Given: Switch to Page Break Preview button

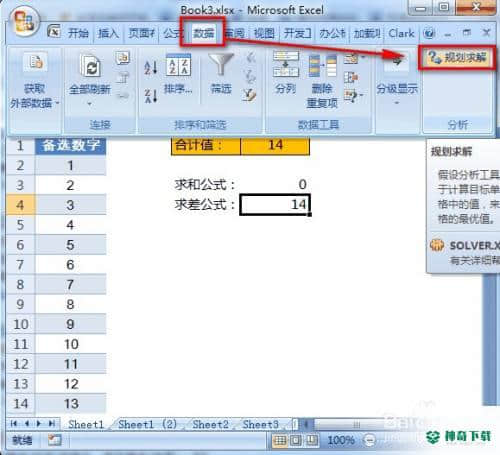Looking at the screenshot, I should tap(311, 441).
